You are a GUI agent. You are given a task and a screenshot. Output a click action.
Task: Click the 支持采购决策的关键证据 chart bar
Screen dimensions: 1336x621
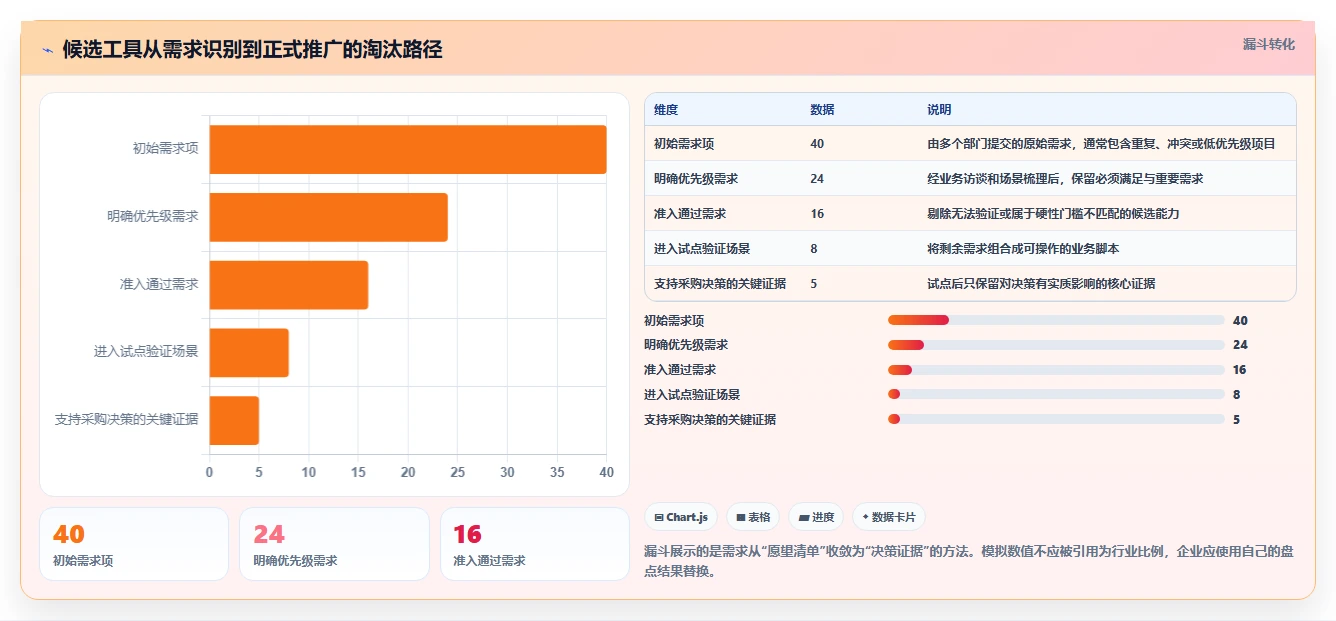234,420
